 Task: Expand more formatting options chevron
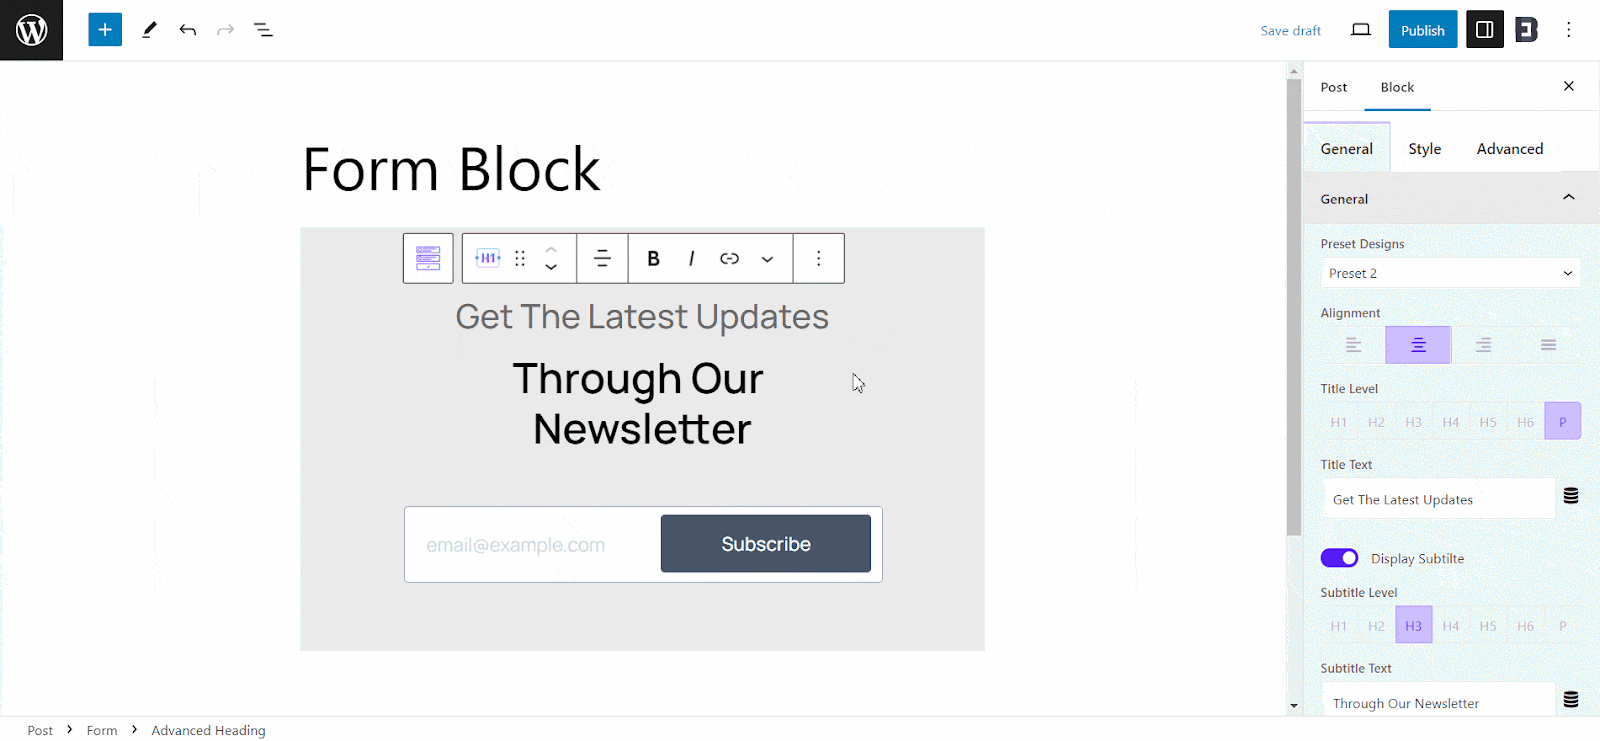point(767,258)
